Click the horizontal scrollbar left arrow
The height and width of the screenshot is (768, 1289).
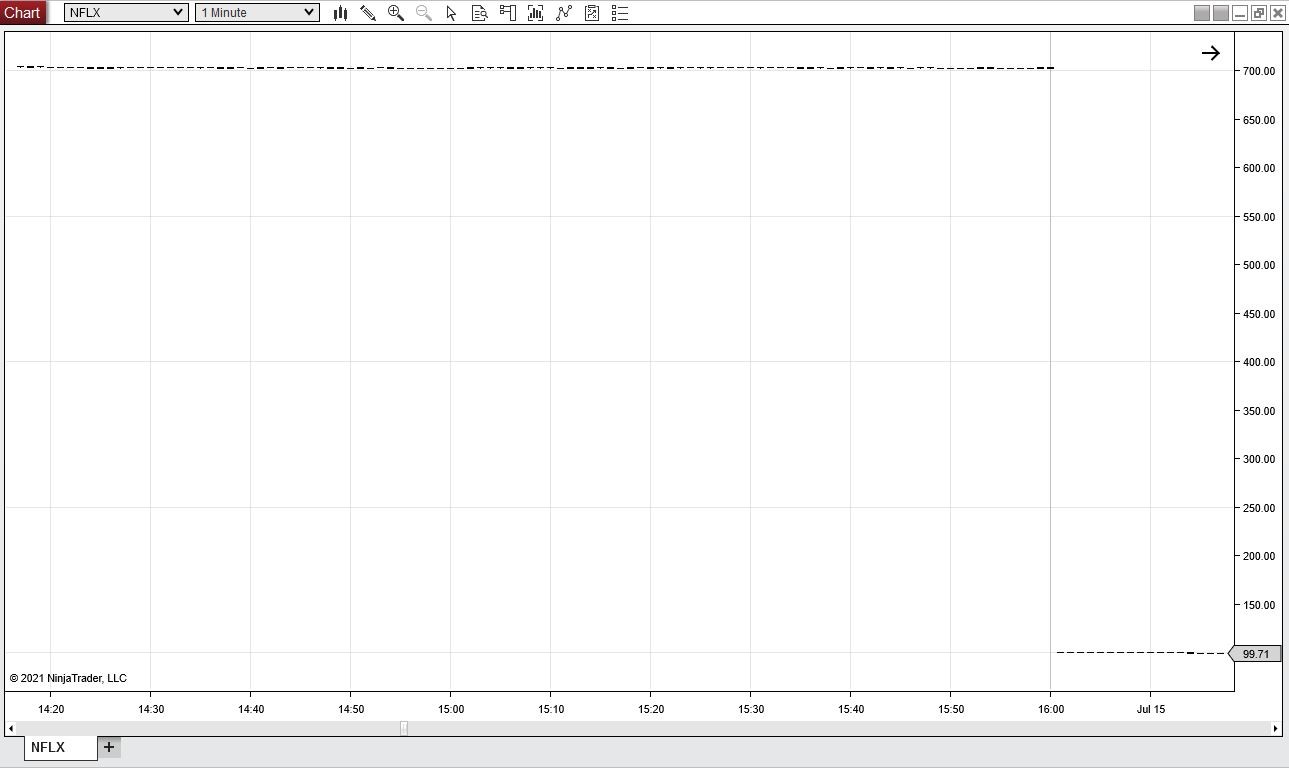11,728
